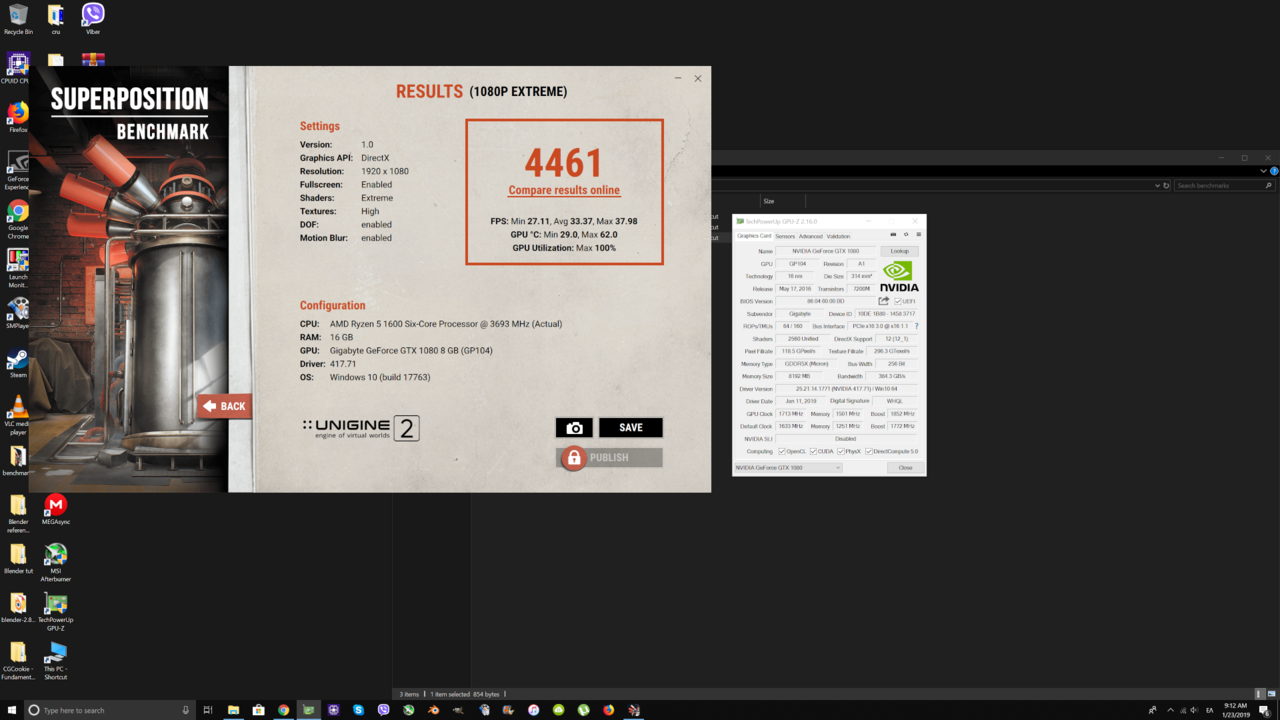Toggle the DirectCompute 5.0 checkbox in GPU-Z
The height and width of the screenshot is (720, 1280).
click(x=869, y=451)
